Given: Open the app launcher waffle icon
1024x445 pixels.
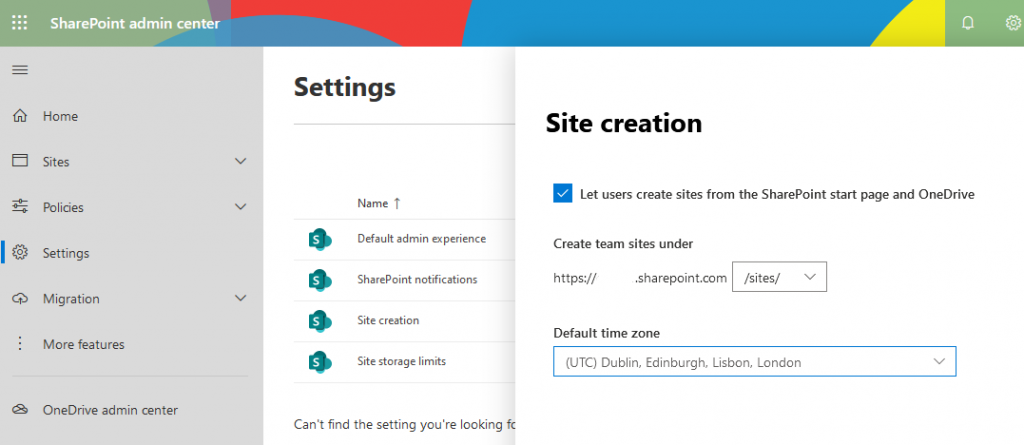Looking at the screenshot, I should [x=20, y=23].
